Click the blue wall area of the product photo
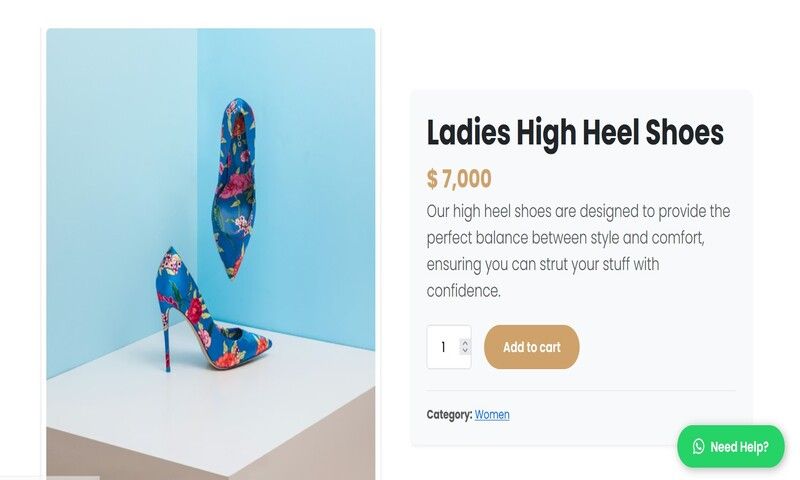The image size is (800, 480). (x=110, y=150)
